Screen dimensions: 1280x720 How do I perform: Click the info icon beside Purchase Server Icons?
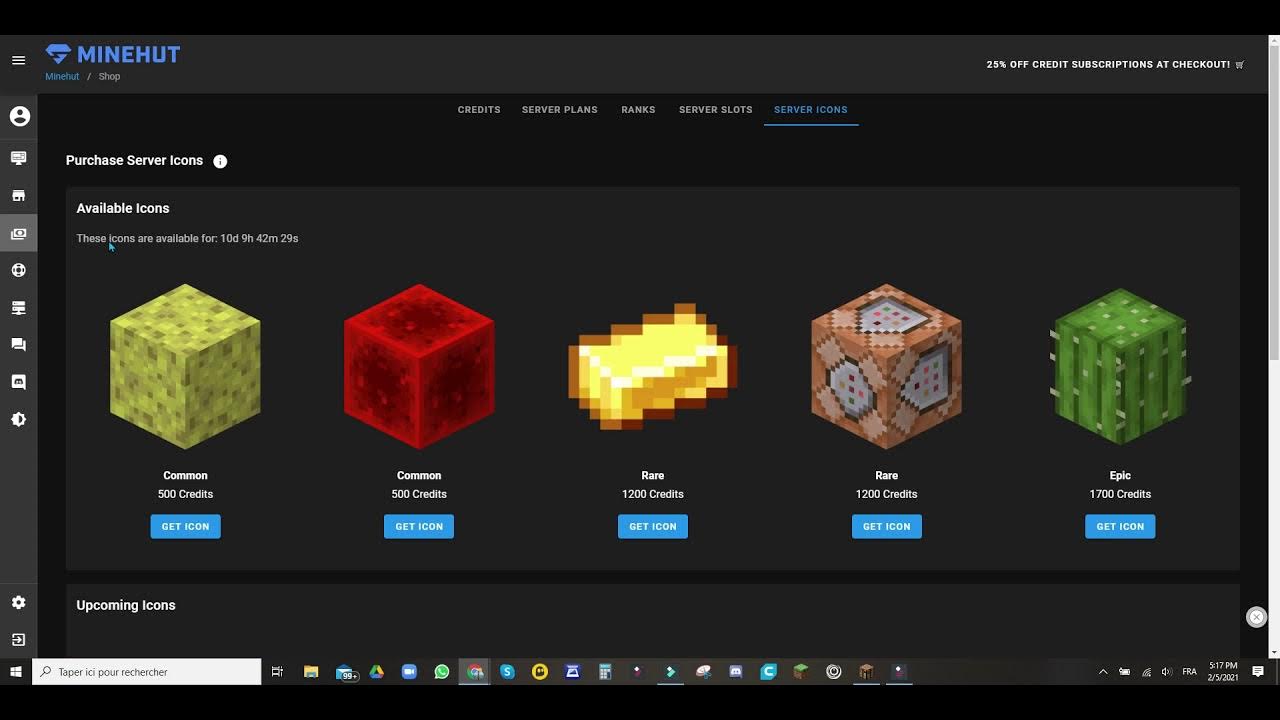coord(220,161)
